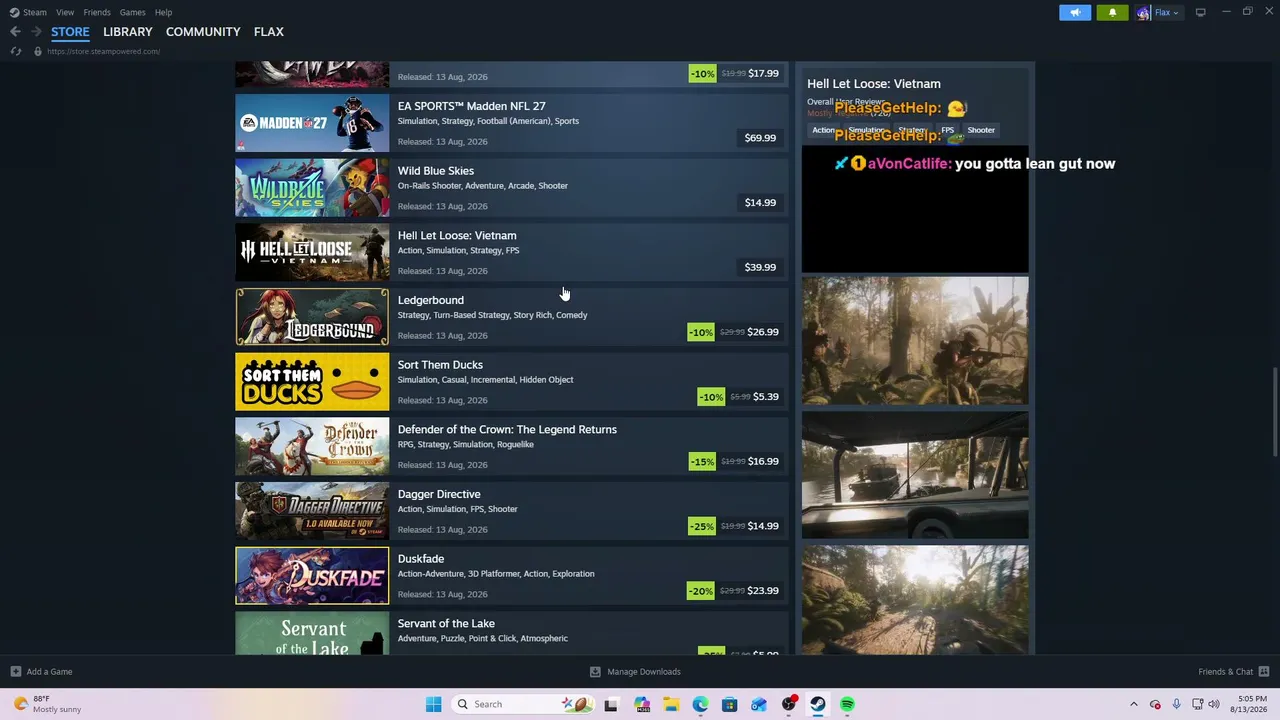Open the View menu

[65, 12]
